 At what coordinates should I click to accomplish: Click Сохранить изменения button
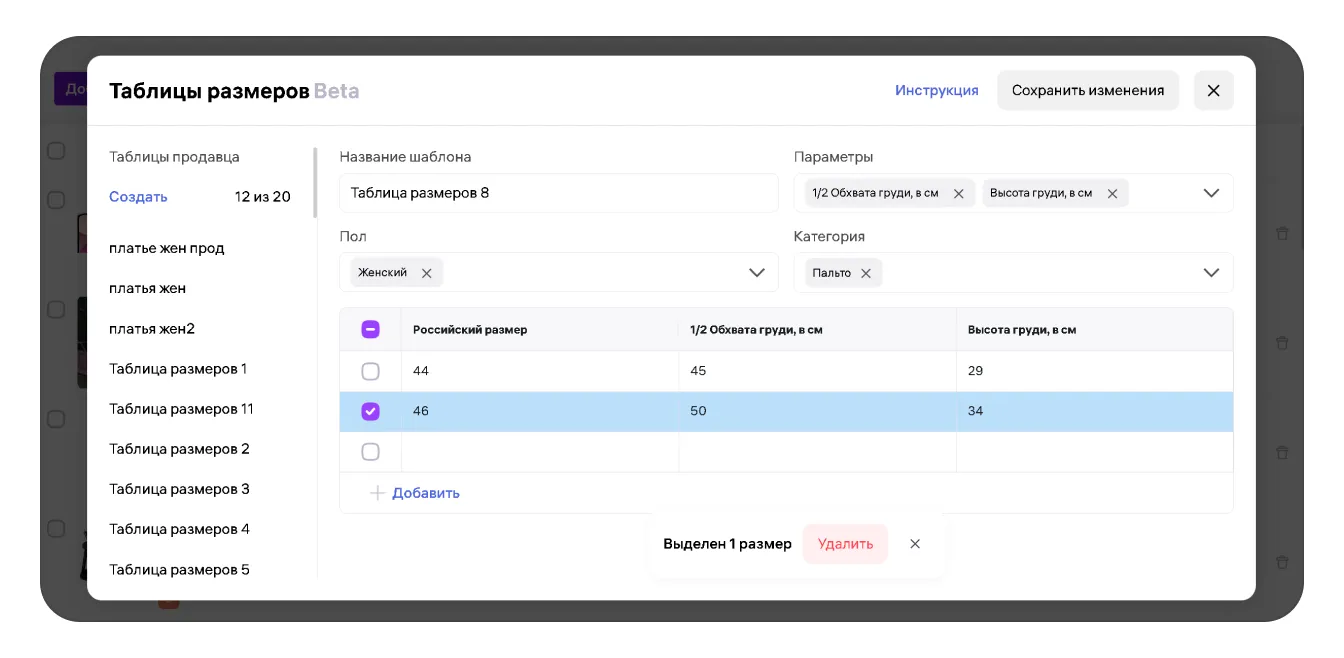1087,91
